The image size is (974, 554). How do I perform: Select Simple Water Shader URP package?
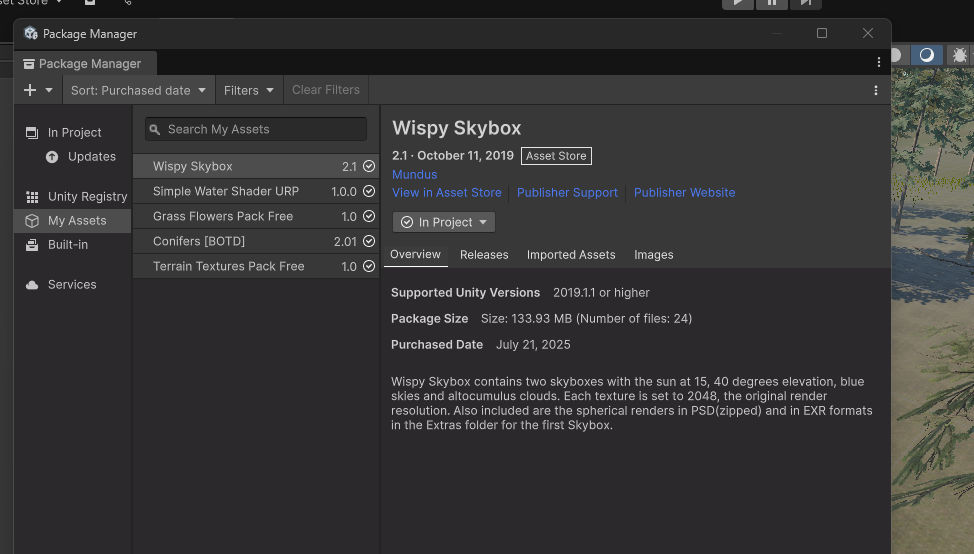[x=226, y=191]
